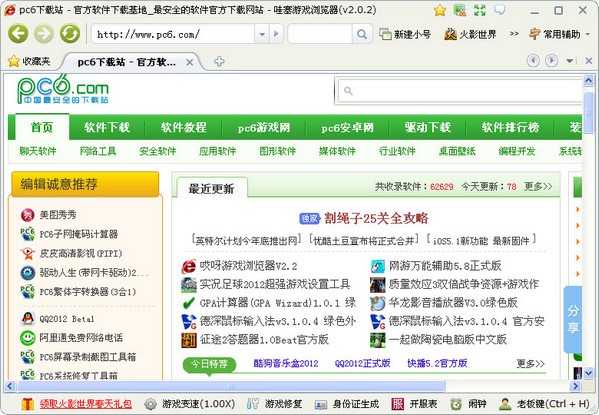
Task: Click the magnifier search button in toolbar
Action: point(361,34)
